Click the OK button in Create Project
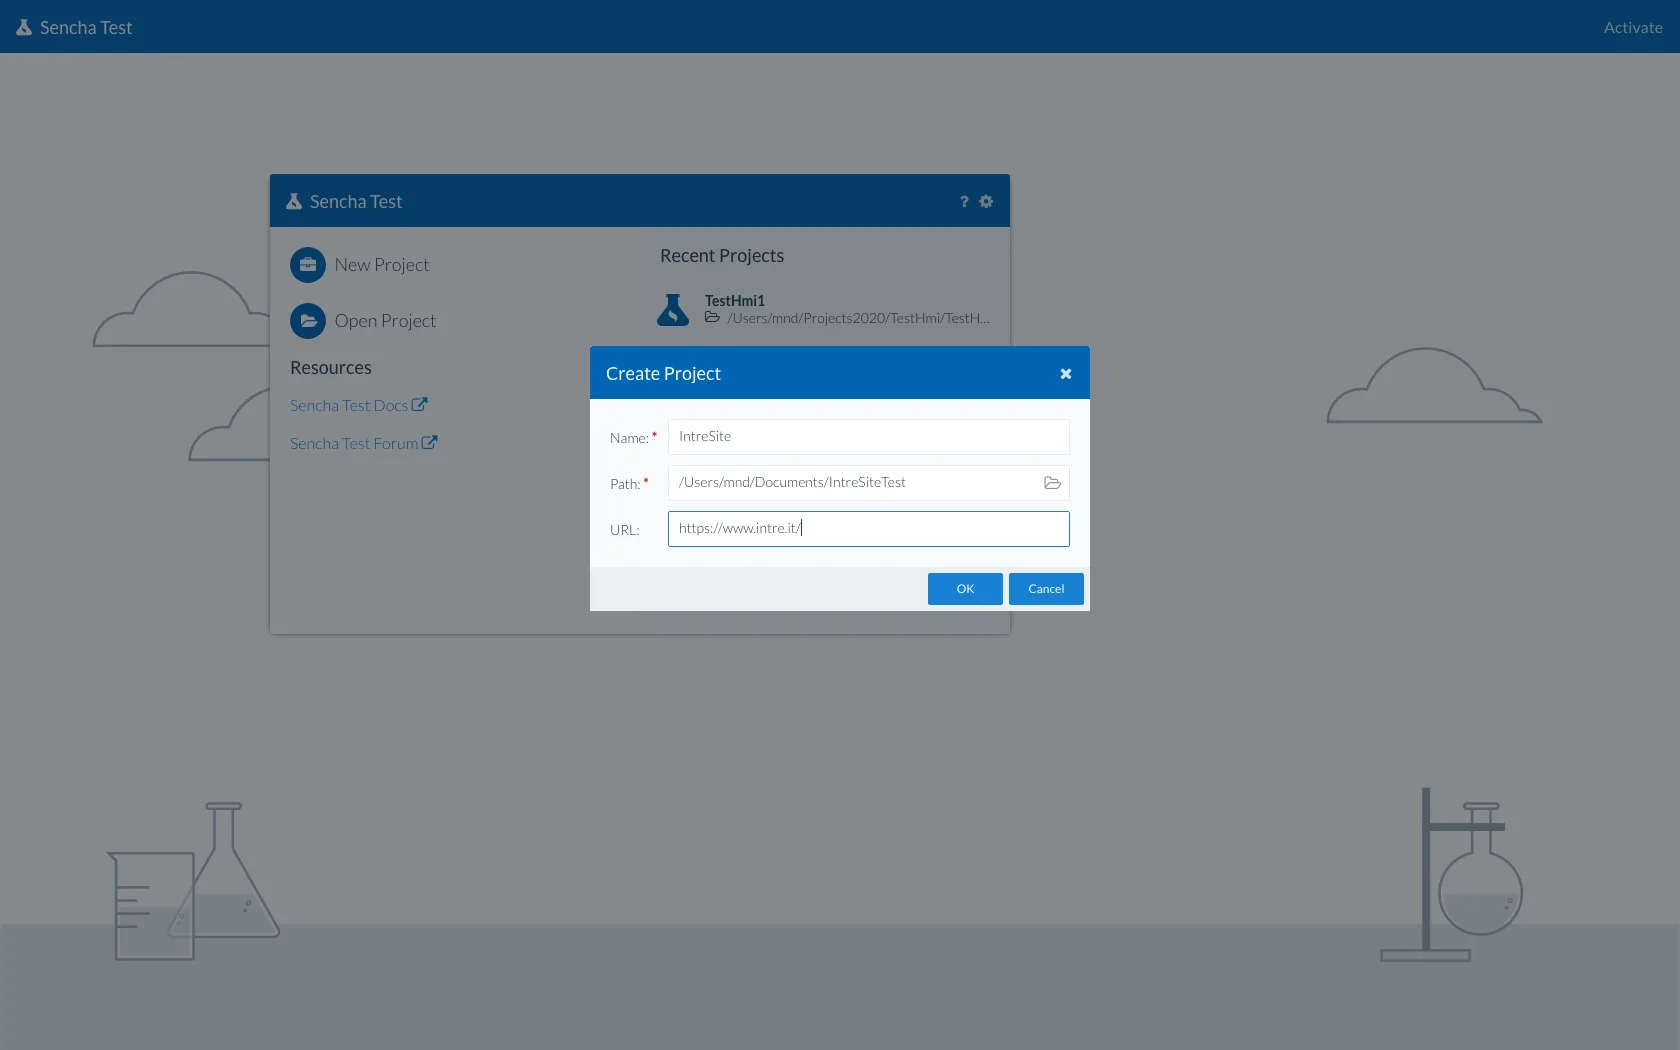1680x1050 pixels. click(965, 589)
